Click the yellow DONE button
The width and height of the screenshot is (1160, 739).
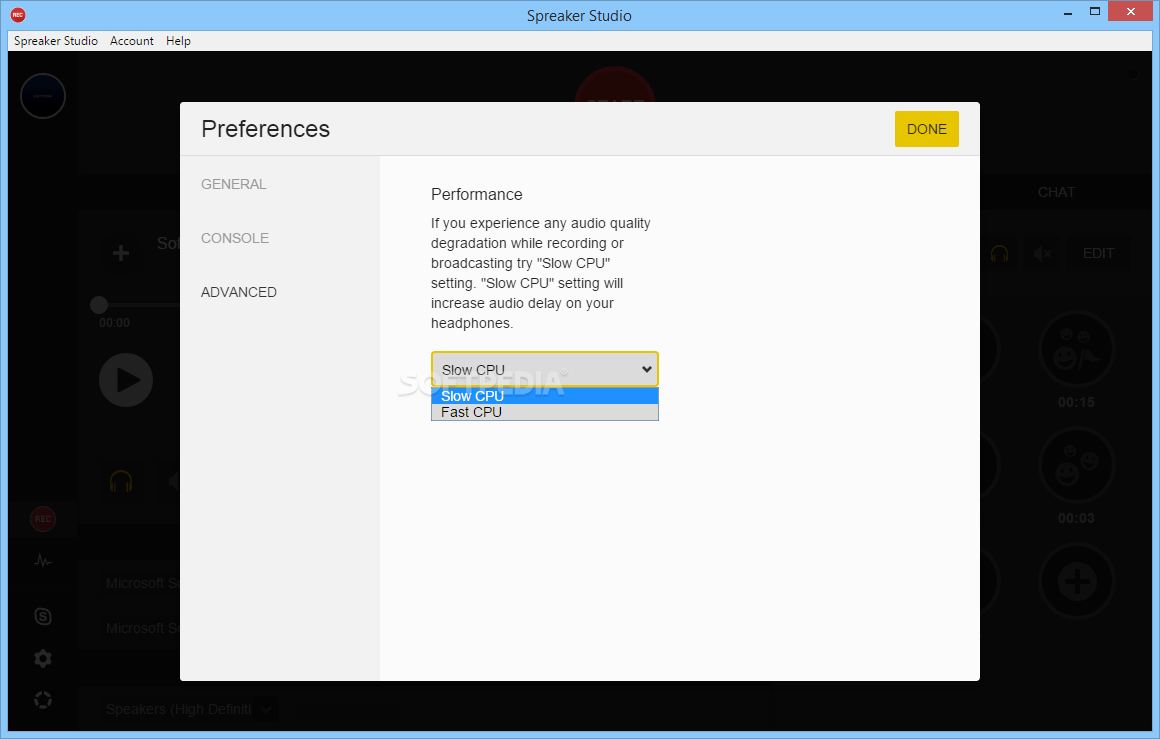(x=926, y=129)
